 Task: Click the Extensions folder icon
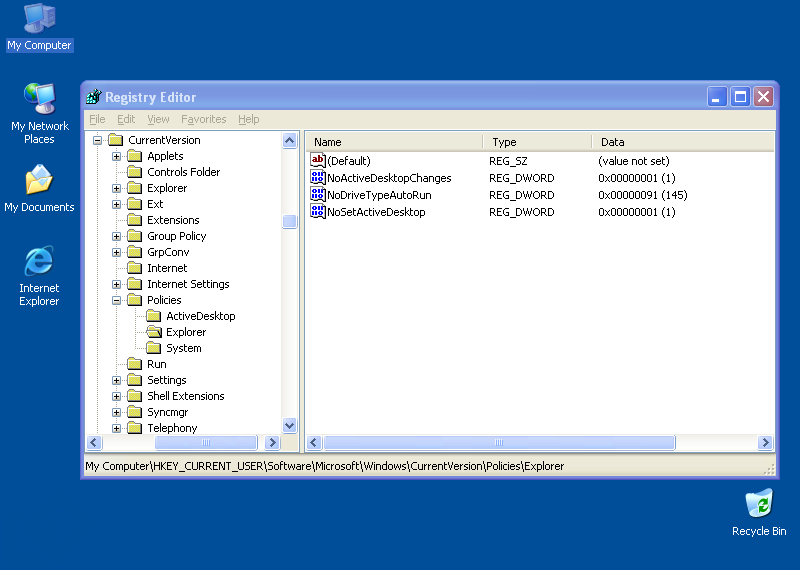(x=135, y=220)
